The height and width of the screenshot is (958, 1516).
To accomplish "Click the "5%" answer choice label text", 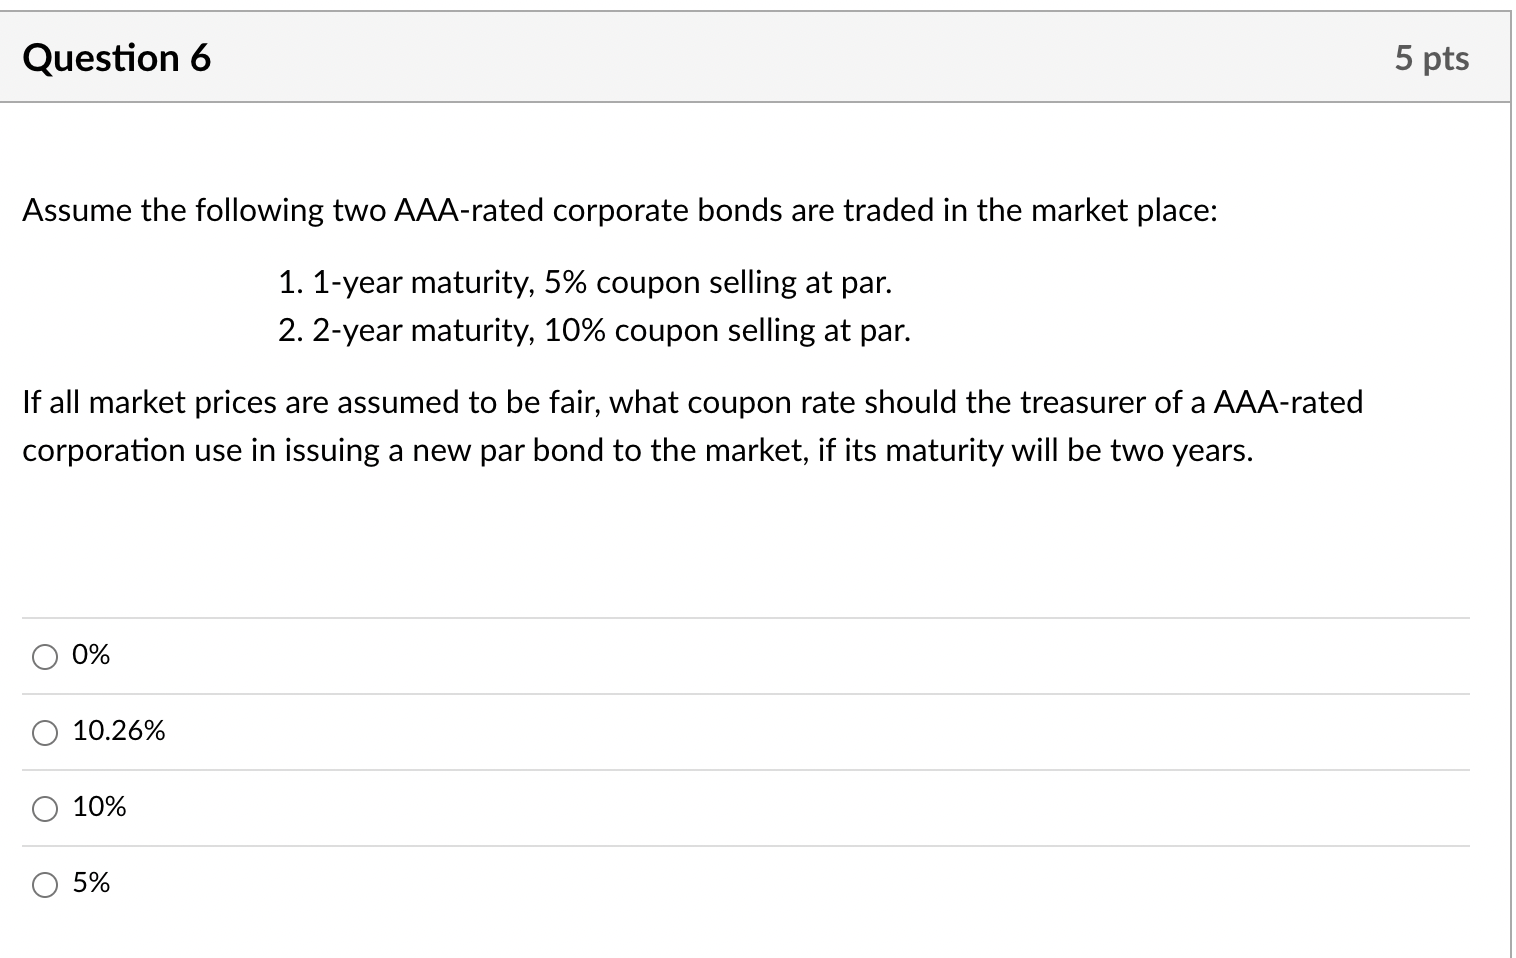I will [x=91, y=883].
